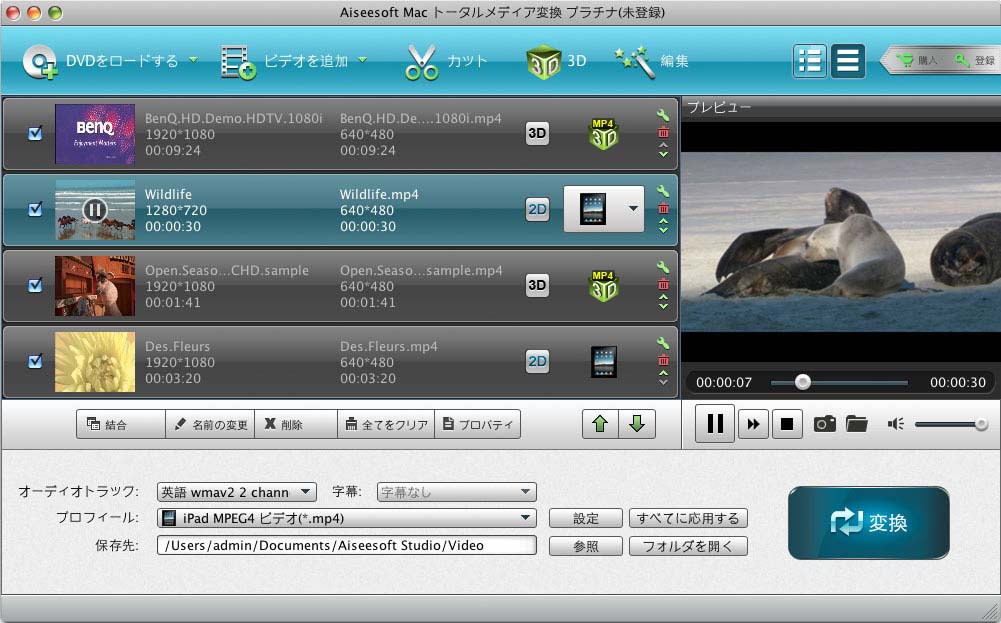The image size is (1001, 623).
Task: Mute the preview volume speaker icon
Action: click(895, 424)
